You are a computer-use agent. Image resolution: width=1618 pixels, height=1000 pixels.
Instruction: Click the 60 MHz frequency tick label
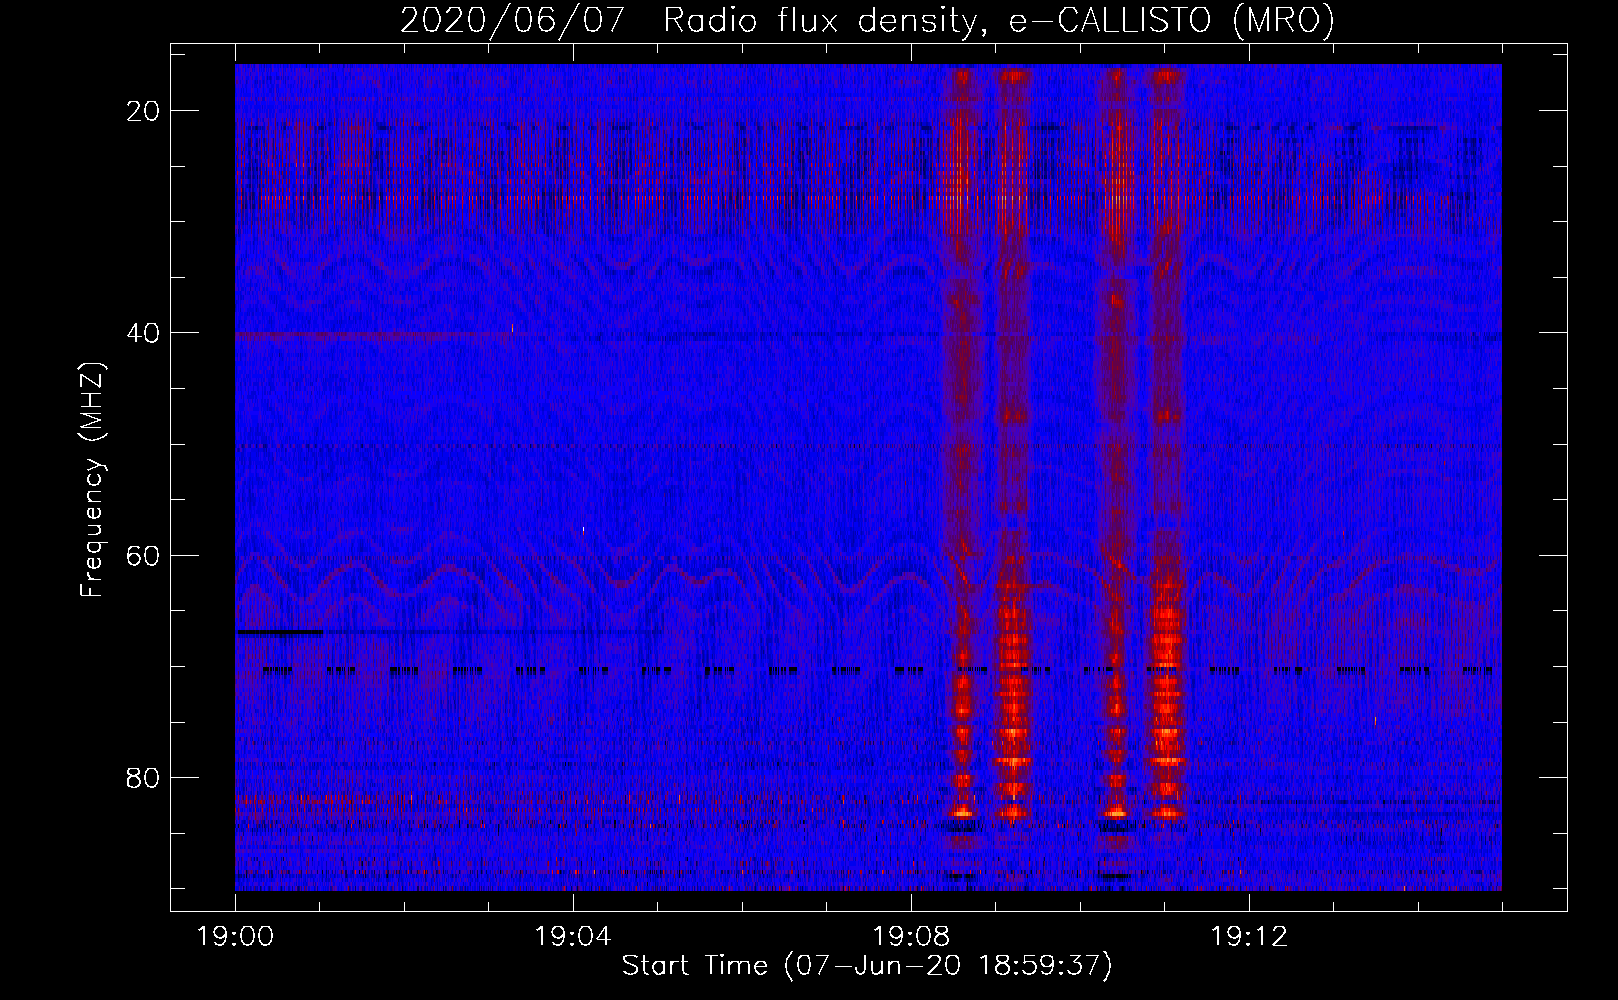coord(144,555)
